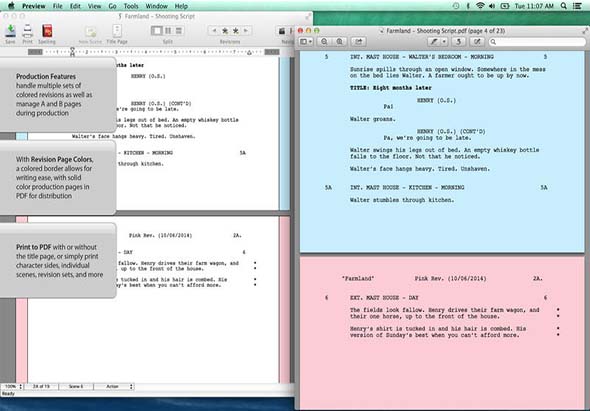Click 'EXT. MAST HOUSE - DAY' heading in PDF
590x411 pixels.
(x=384, y=298)
